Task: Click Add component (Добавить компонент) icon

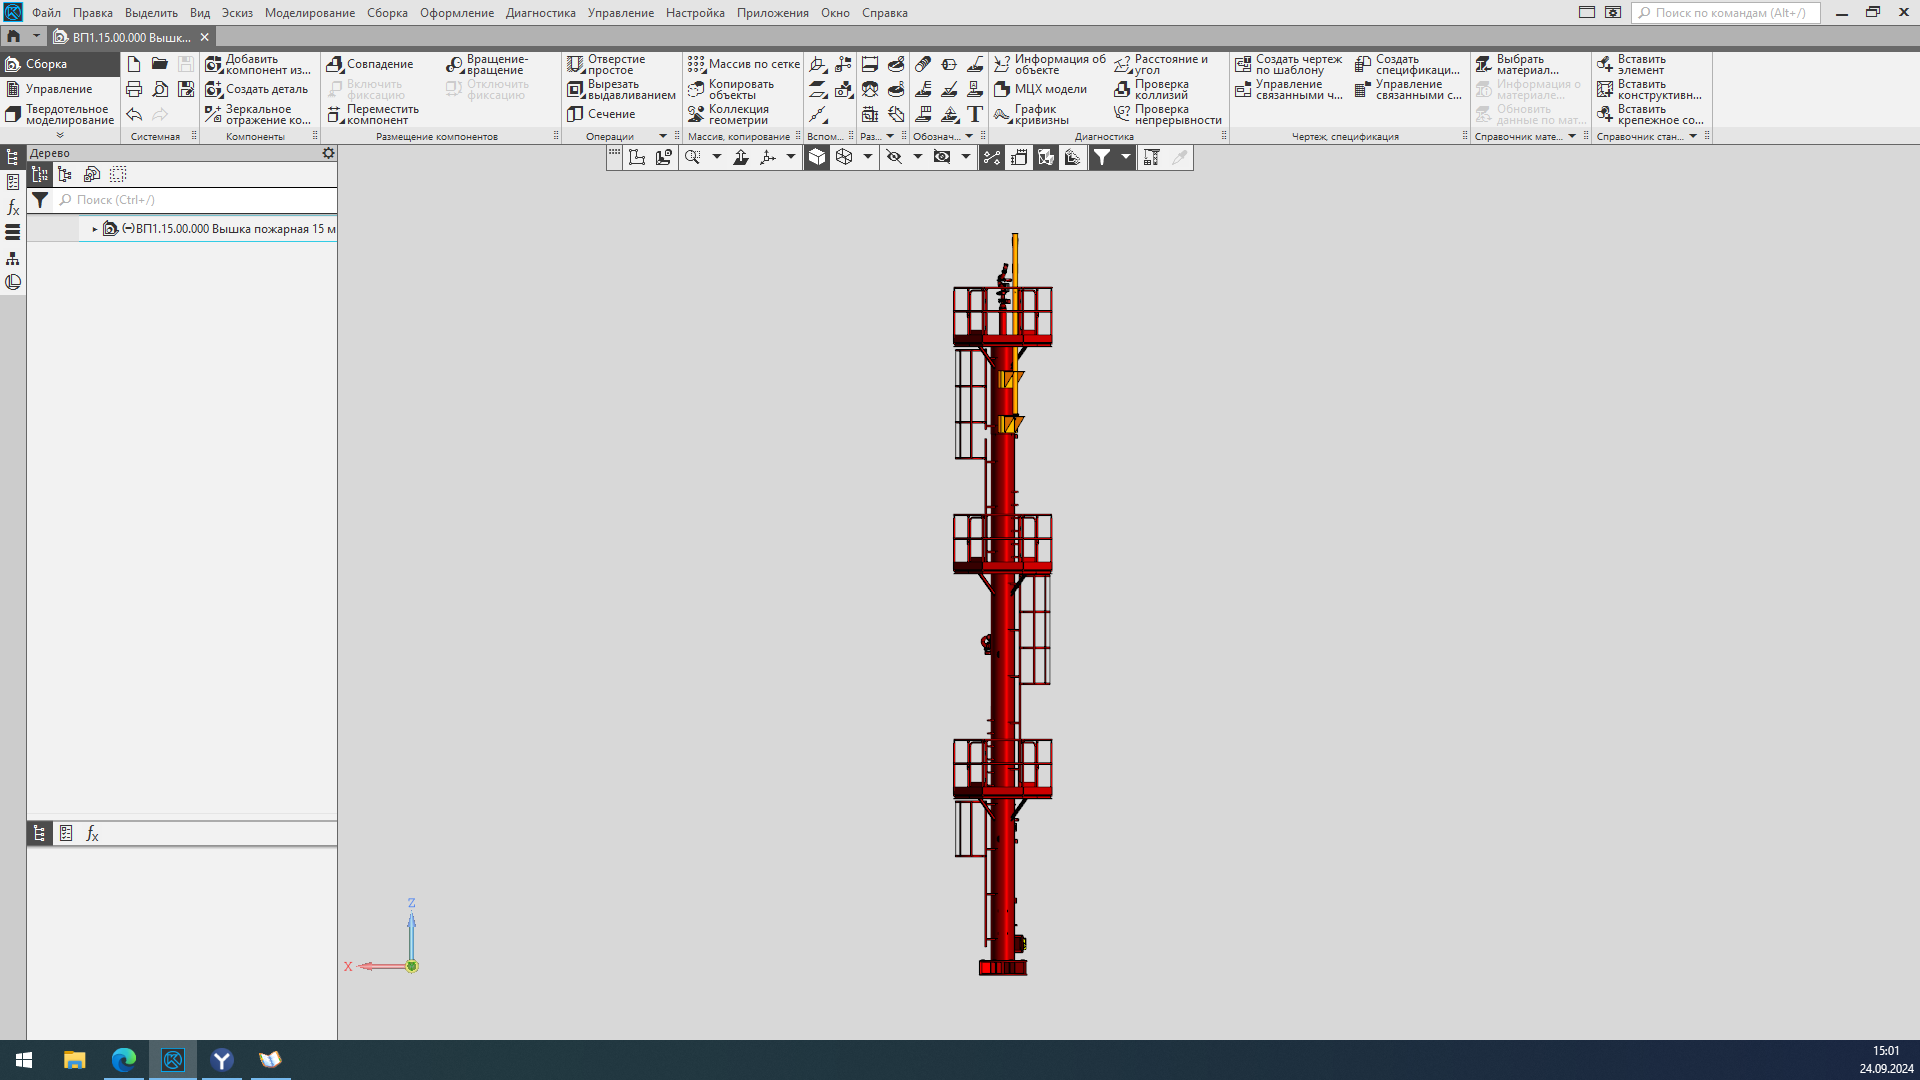Action: pos(214,64)
